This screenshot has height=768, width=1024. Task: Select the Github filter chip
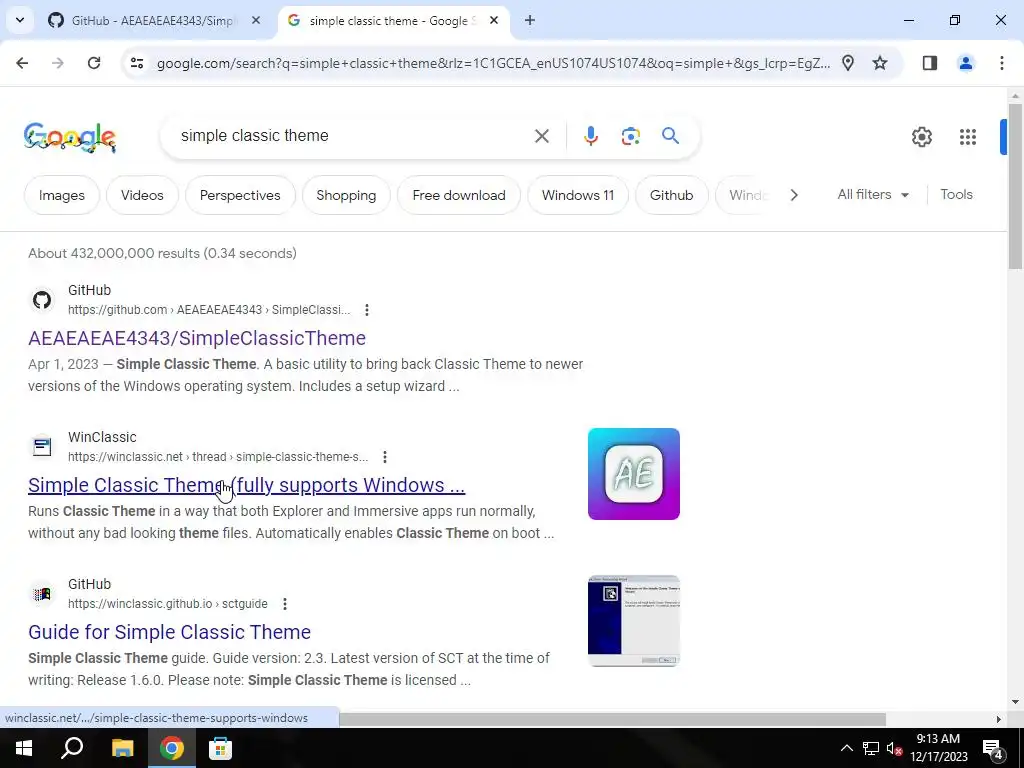coord(671,195)
